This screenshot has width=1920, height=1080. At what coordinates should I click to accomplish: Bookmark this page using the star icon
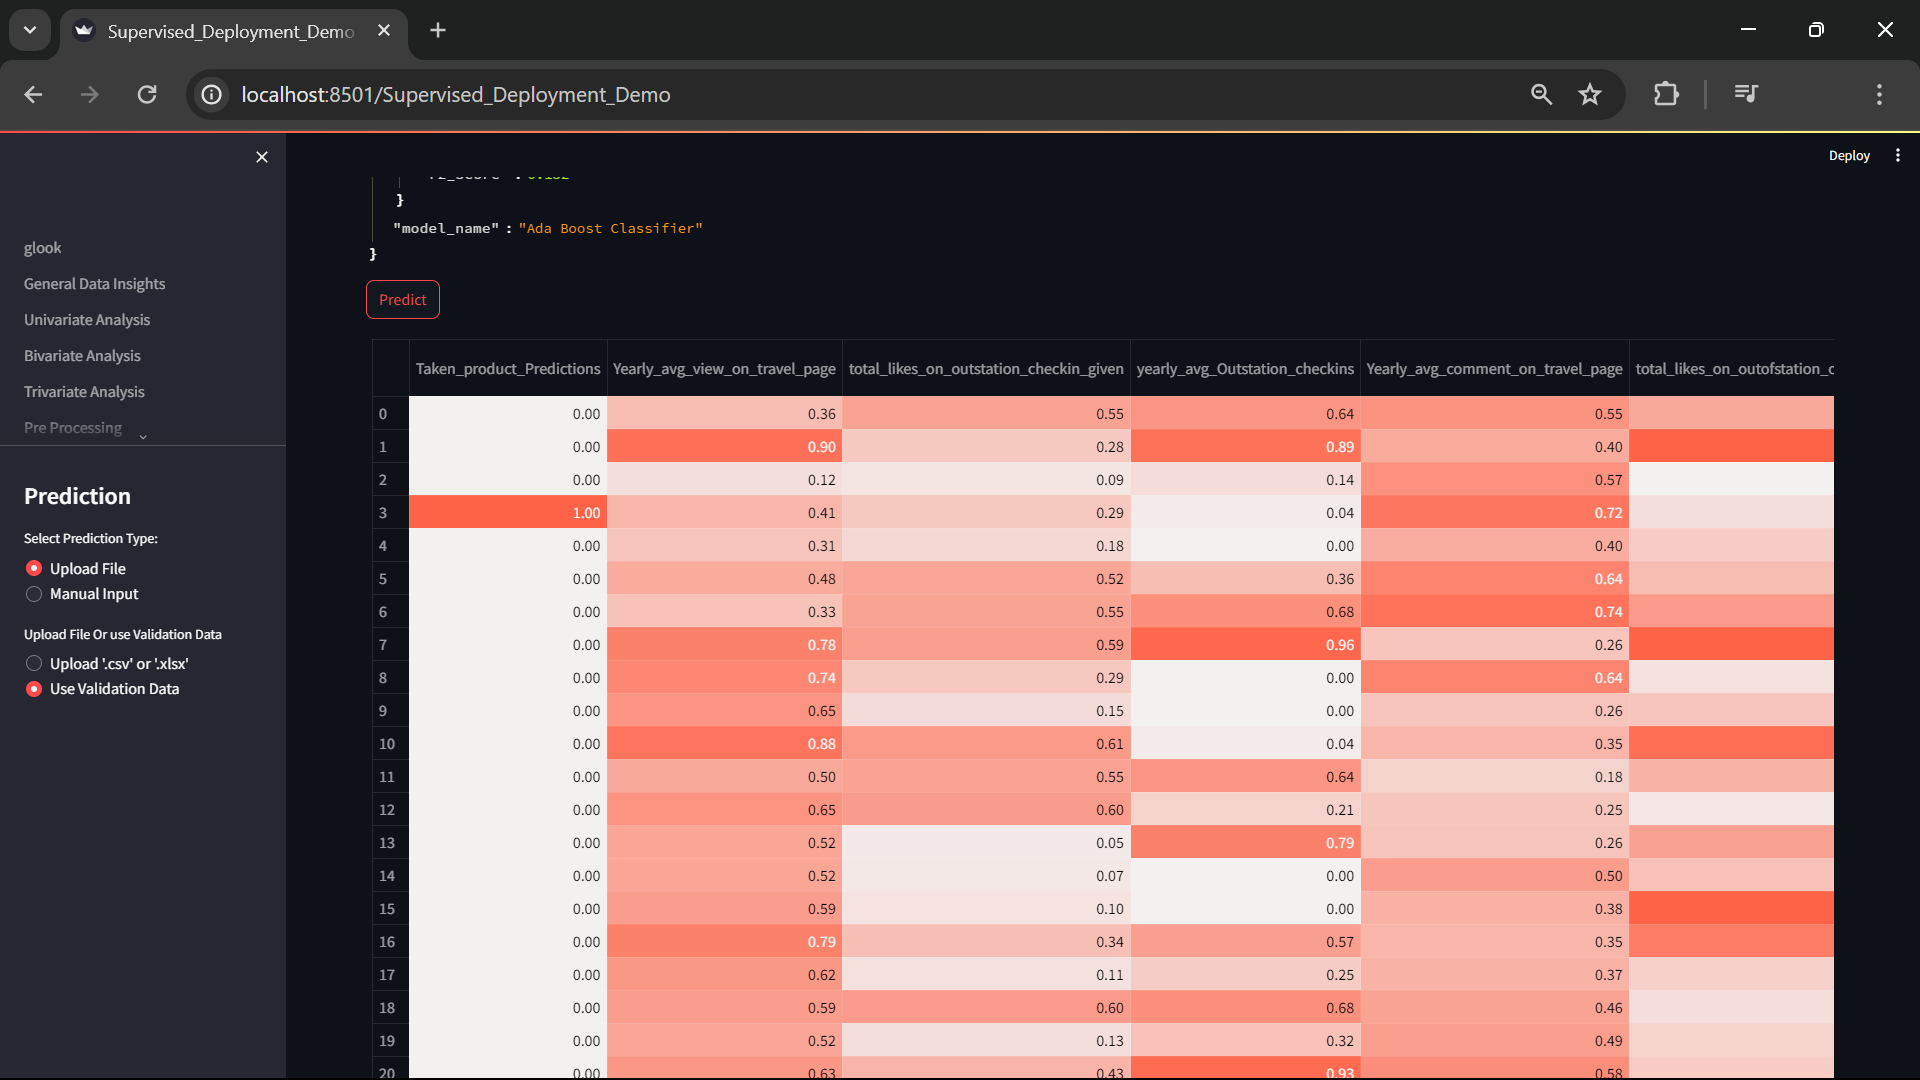pyautogui.click(x=1589, y=94)
